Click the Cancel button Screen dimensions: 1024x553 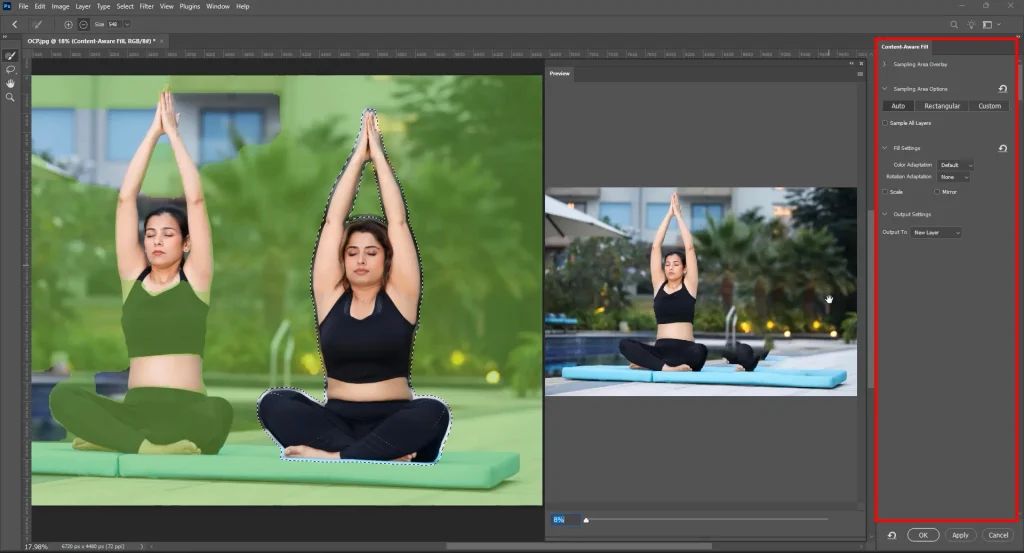(998, 535)
